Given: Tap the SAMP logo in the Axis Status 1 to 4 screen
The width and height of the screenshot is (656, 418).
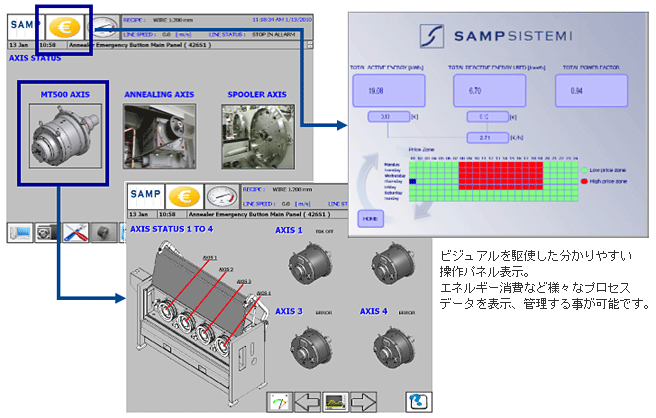Looking at the screenshot, I should [x=146, y=196].
